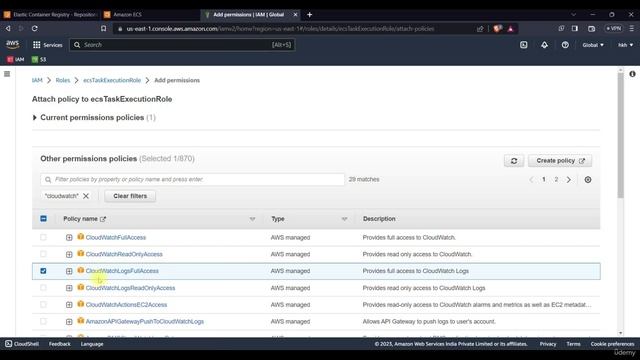Viewport: 640px width, 360px height.
Task: Click the page vertical scrollbar thumb
Action: pos(620,136)
